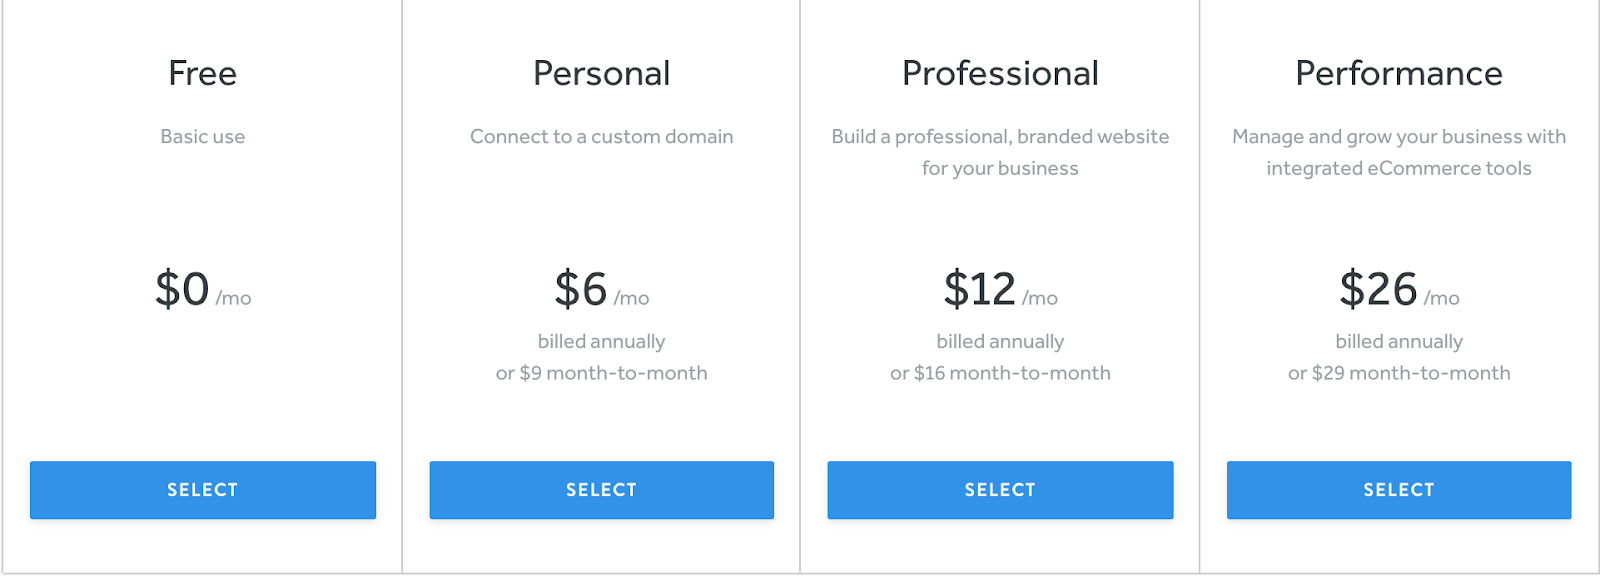Click the $6 /mo price

coord(602,290)
